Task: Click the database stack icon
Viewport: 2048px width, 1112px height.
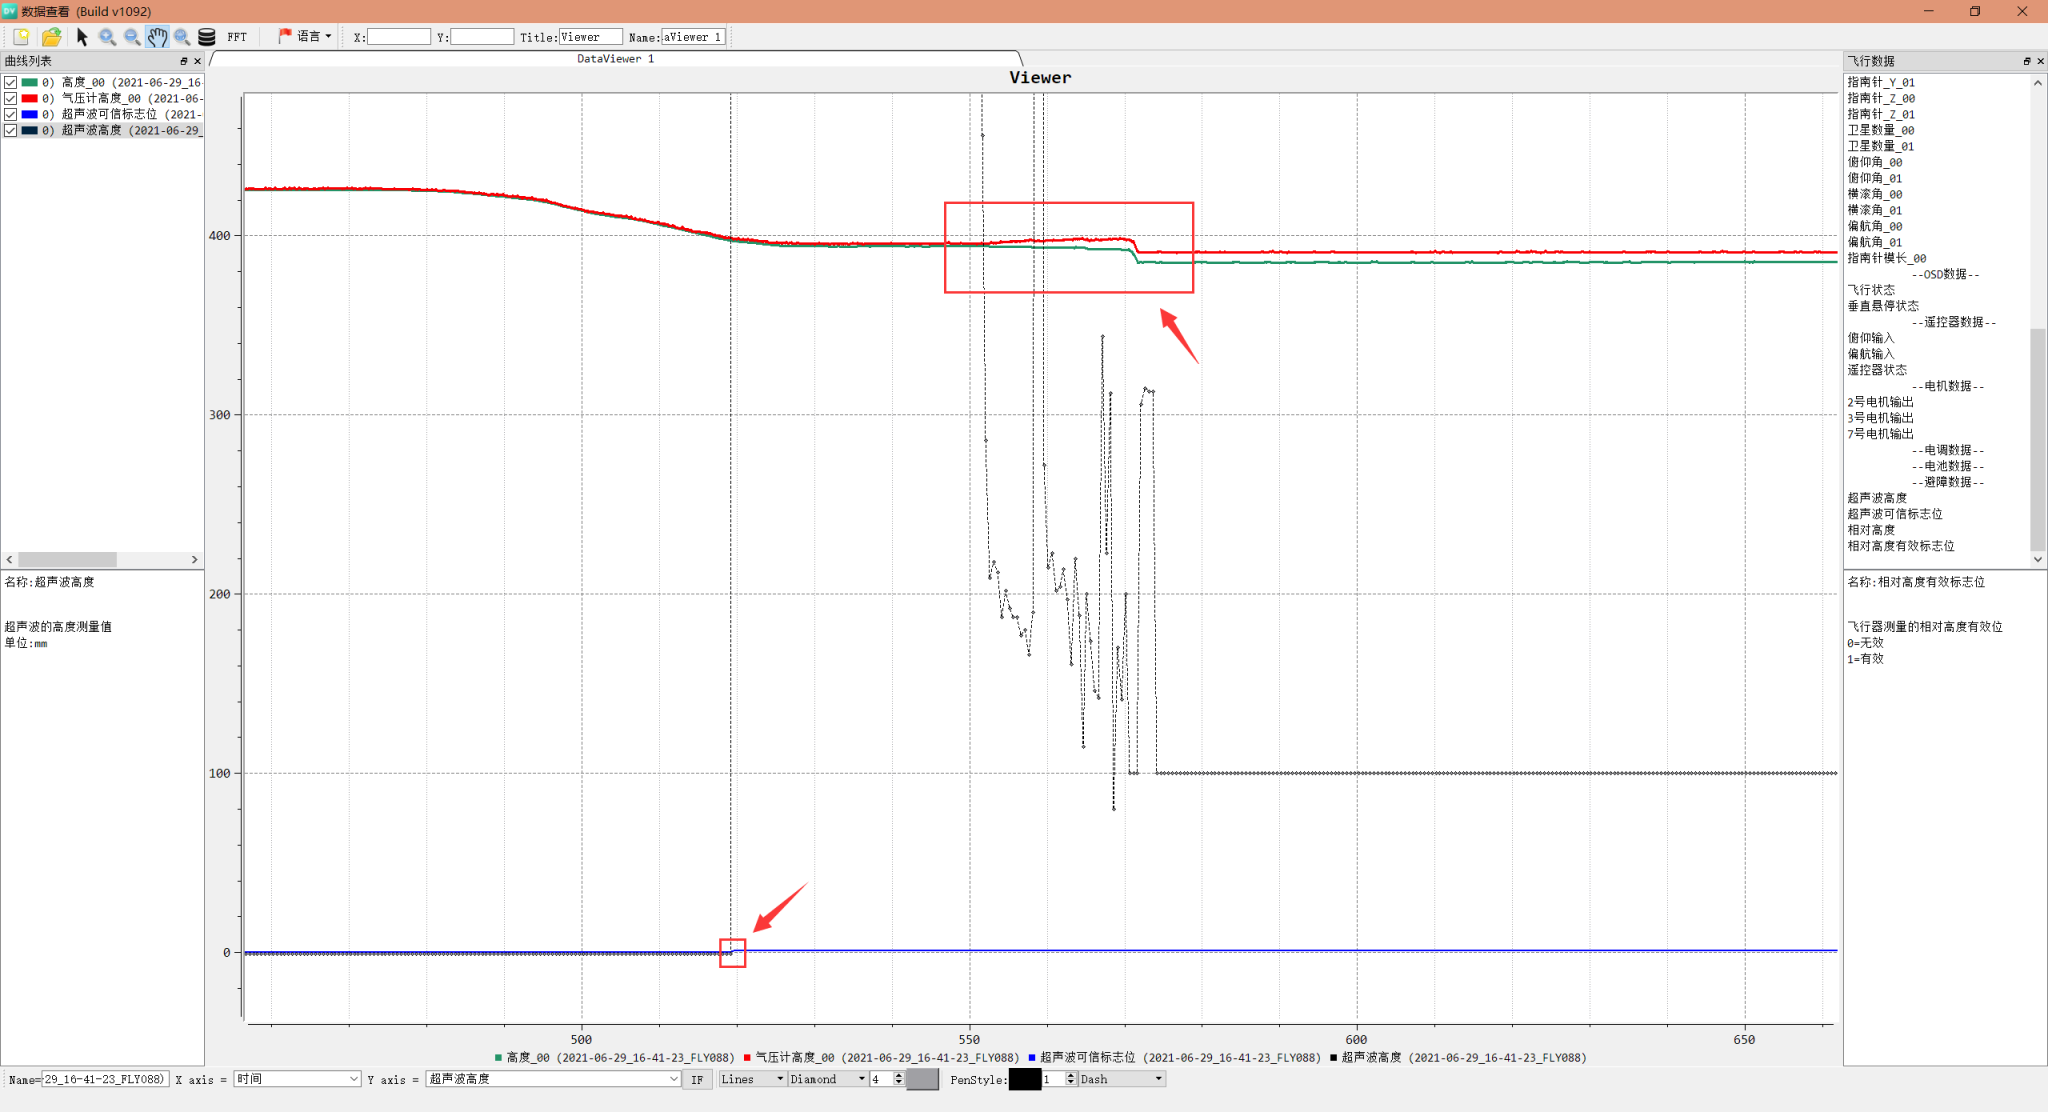Action: pos(207,37)
